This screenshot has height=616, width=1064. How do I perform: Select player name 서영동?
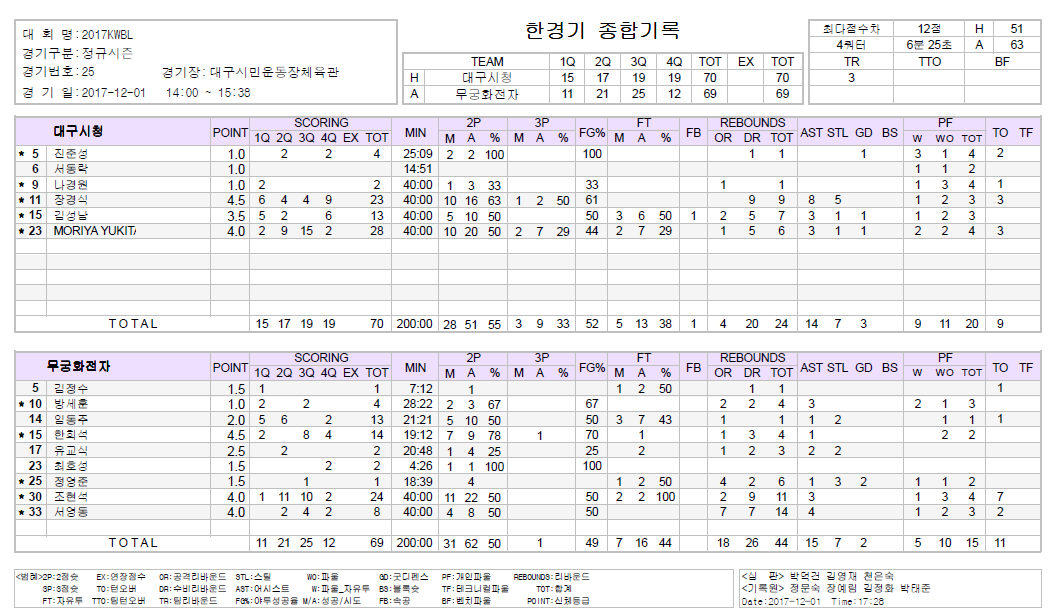71,512
